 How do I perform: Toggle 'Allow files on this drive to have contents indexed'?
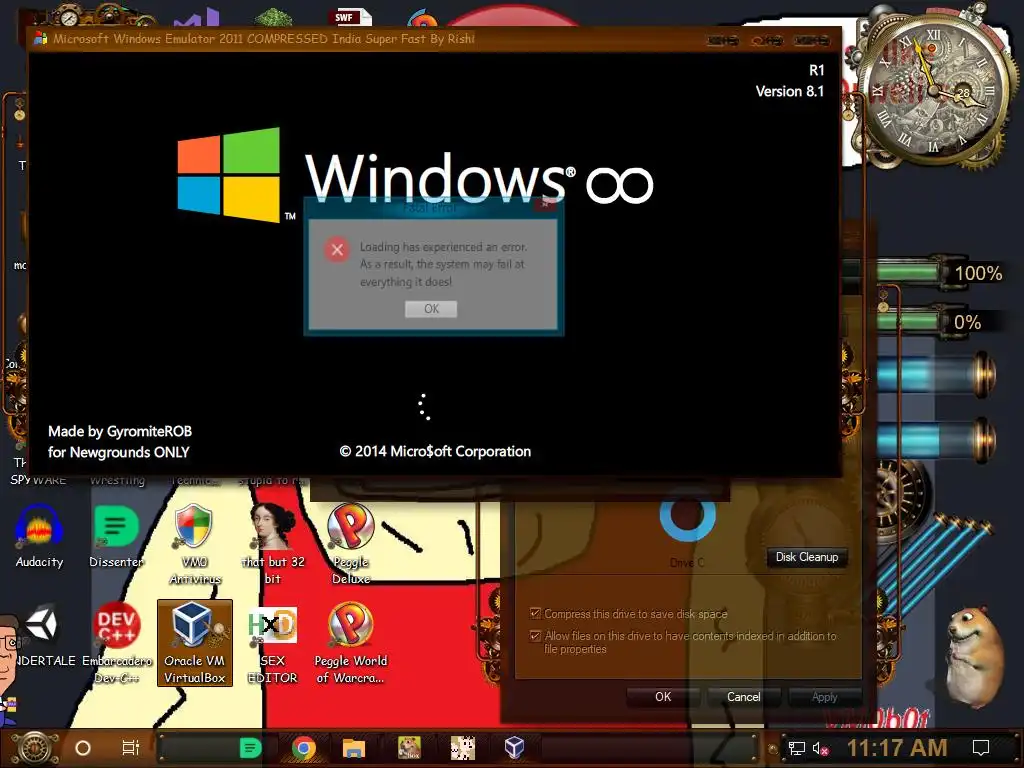tap(536, 635)
